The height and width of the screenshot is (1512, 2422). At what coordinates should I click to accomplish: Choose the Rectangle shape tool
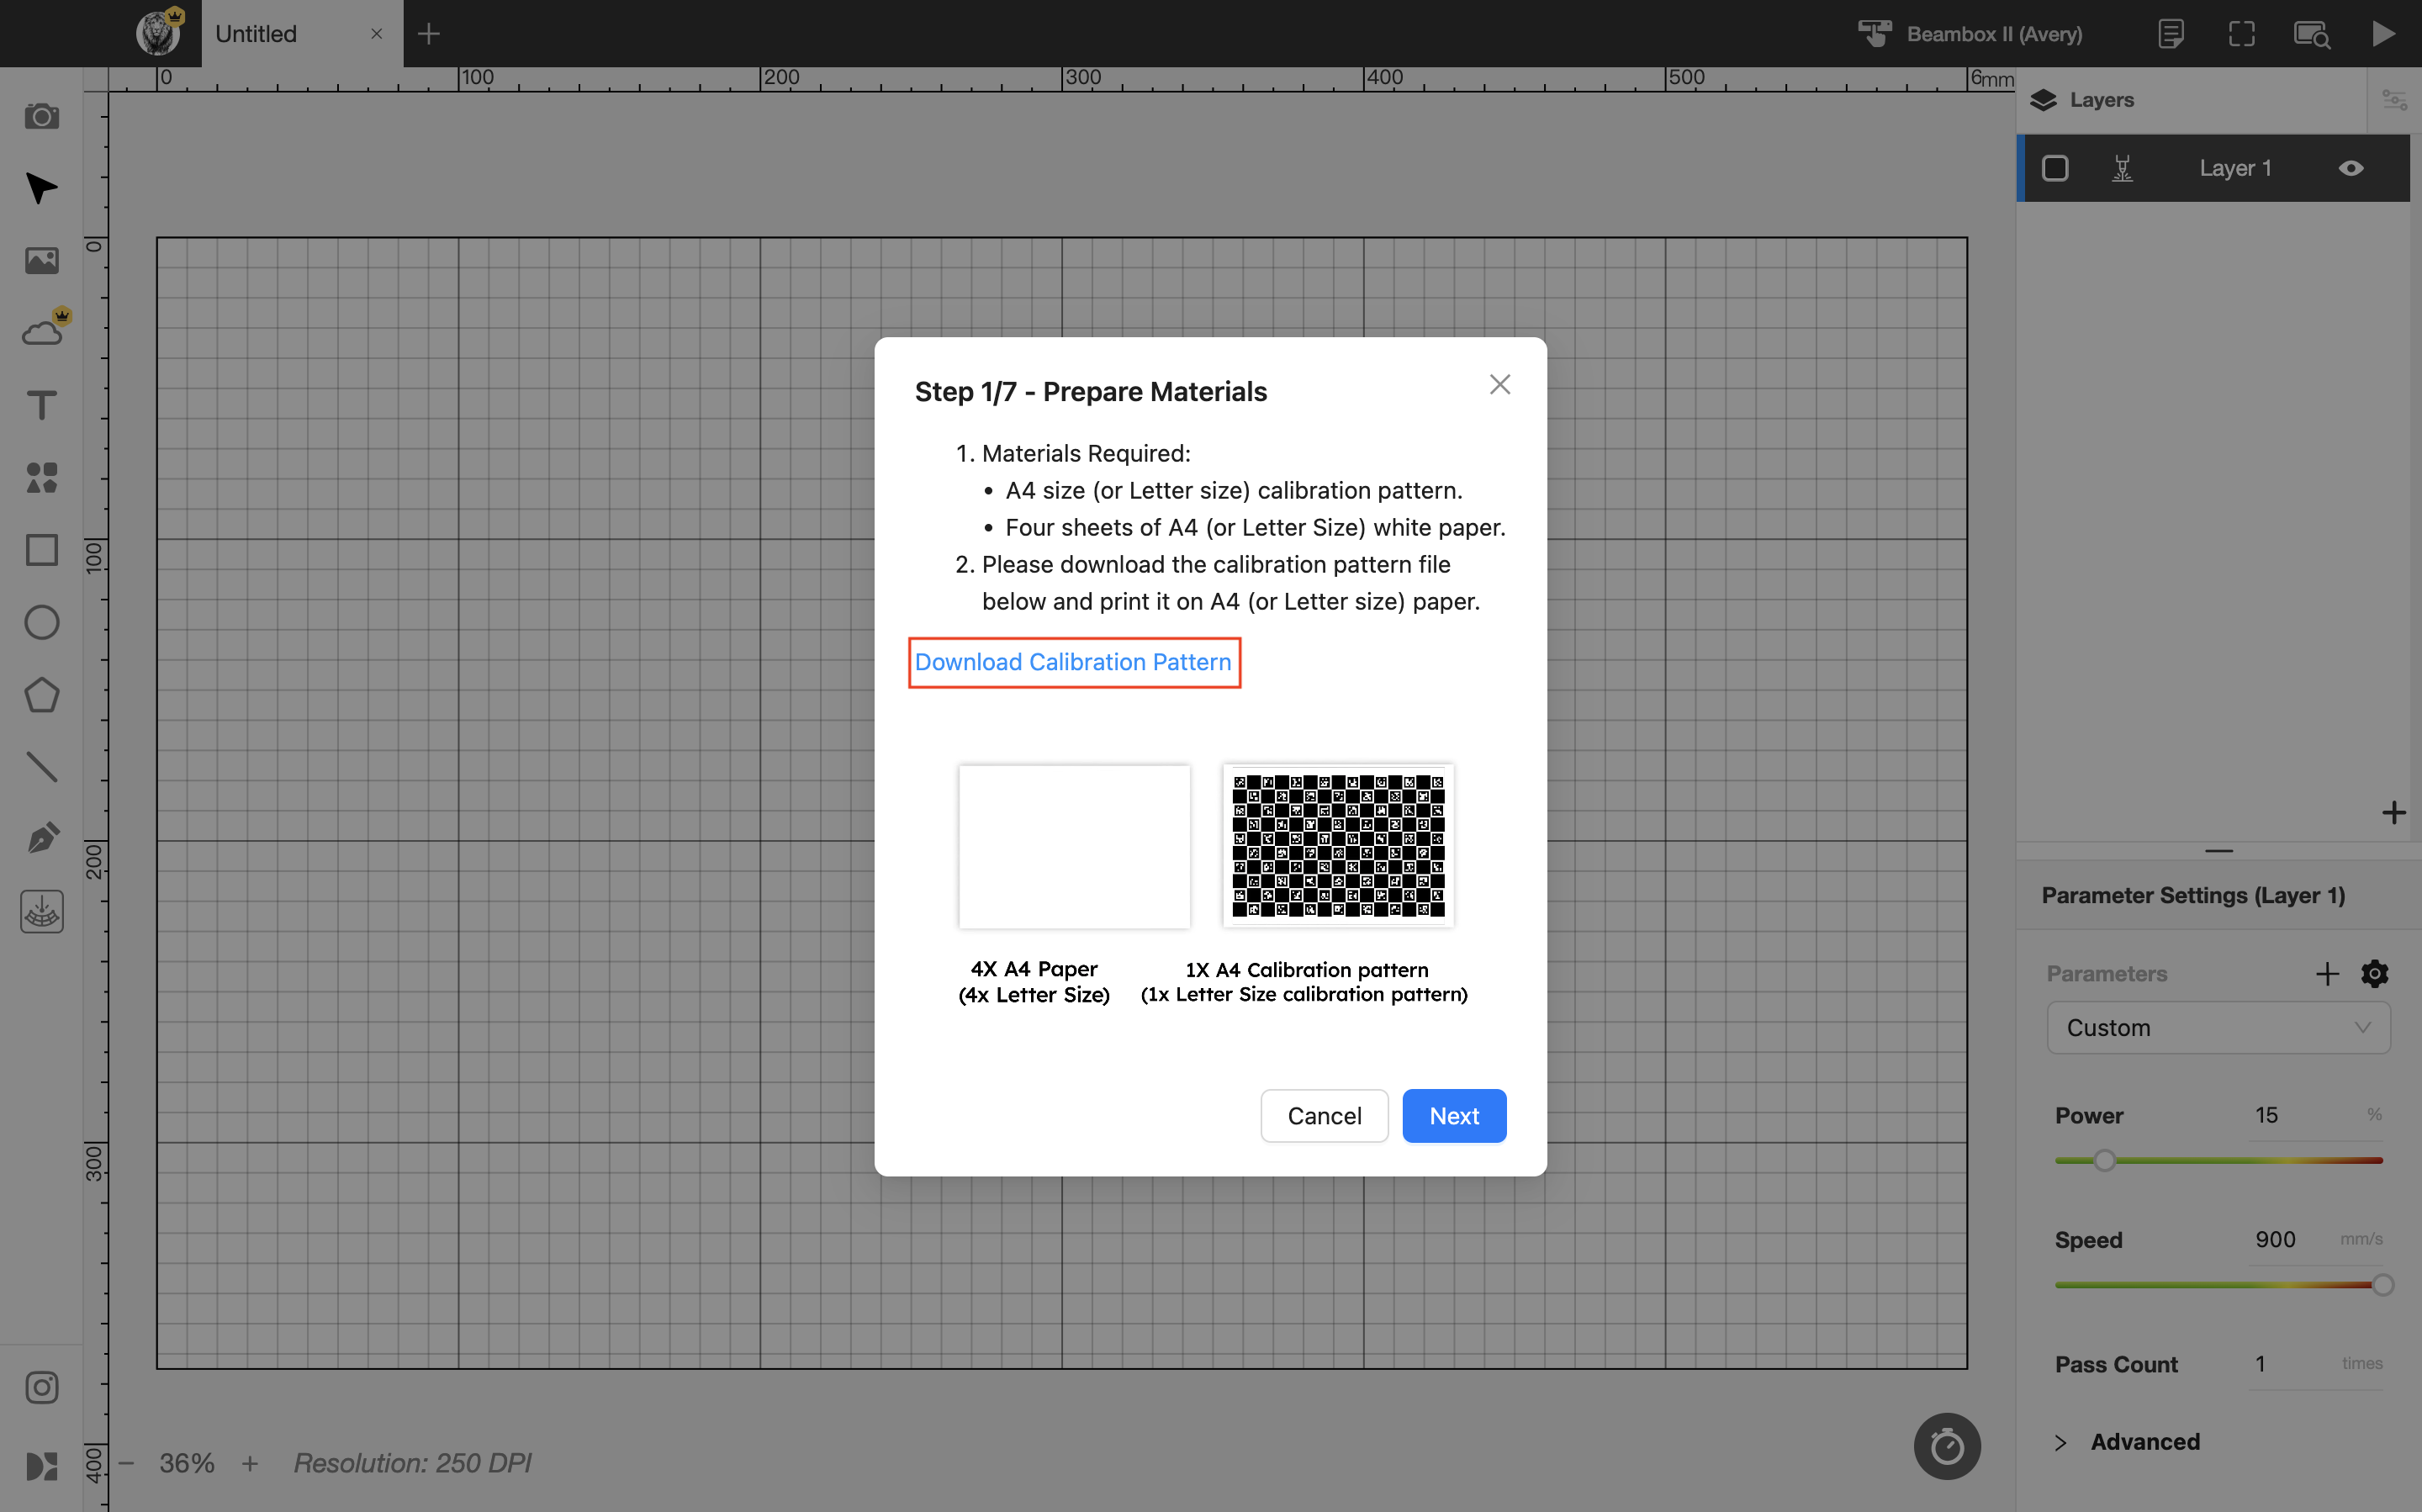click(41, 550)
